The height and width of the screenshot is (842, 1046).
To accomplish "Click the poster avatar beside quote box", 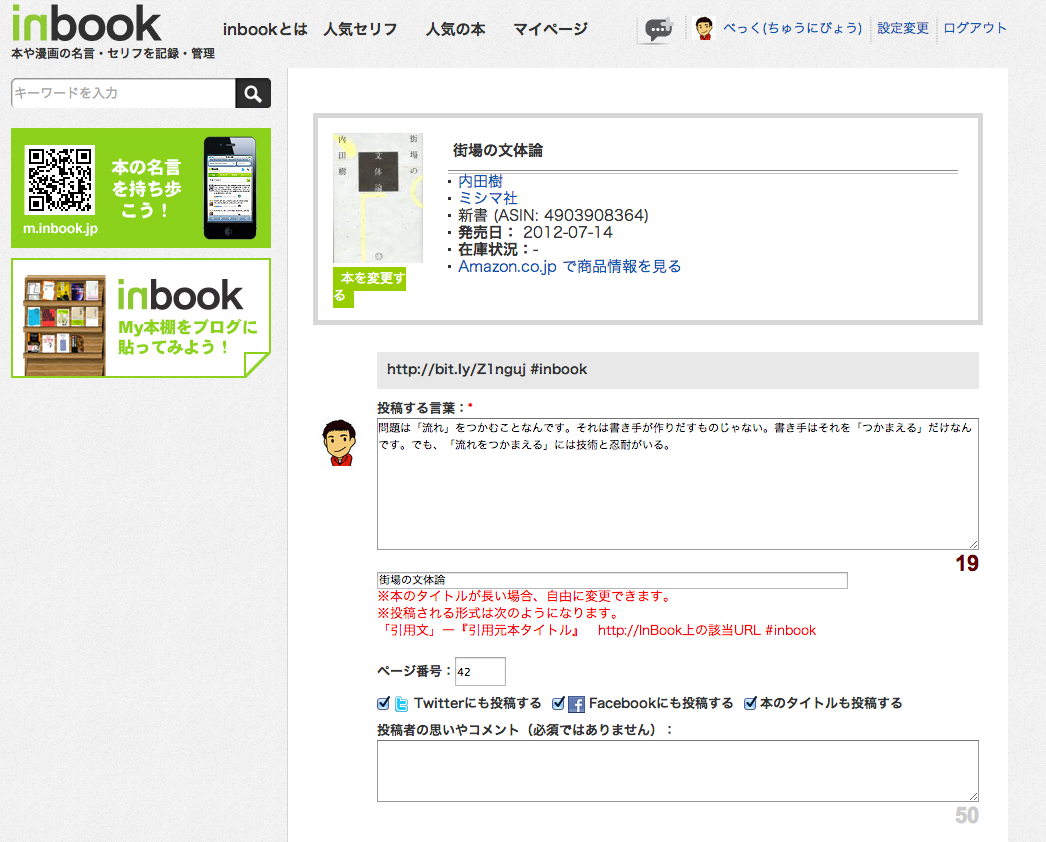I will point(339,443).
